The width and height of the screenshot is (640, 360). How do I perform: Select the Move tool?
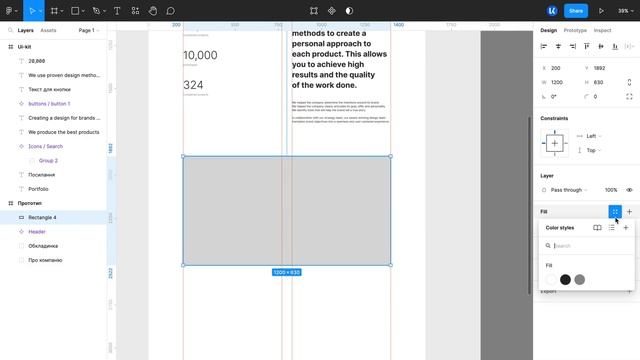click(32, 11)
